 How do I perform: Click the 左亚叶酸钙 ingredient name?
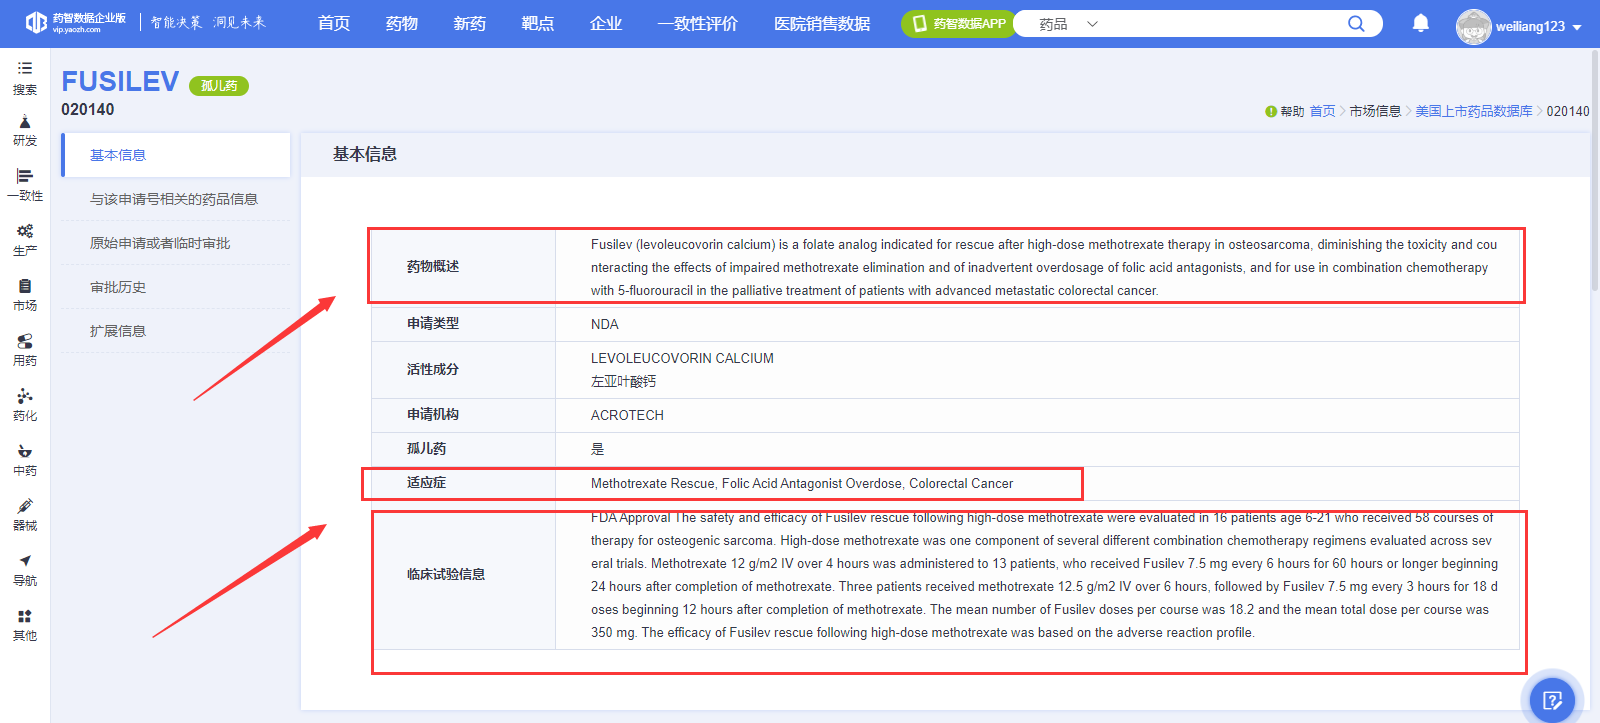[623, 381]
